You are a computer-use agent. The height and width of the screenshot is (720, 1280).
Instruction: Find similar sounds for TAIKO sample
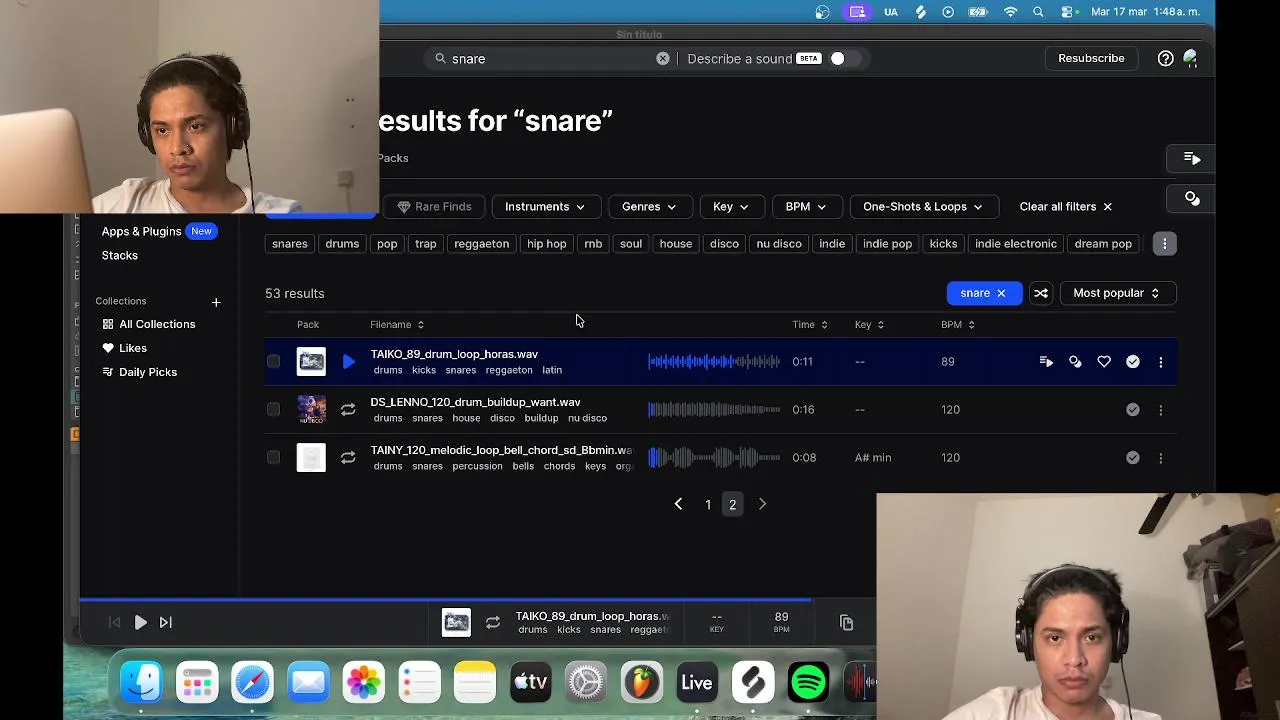tap(1075, 362)
